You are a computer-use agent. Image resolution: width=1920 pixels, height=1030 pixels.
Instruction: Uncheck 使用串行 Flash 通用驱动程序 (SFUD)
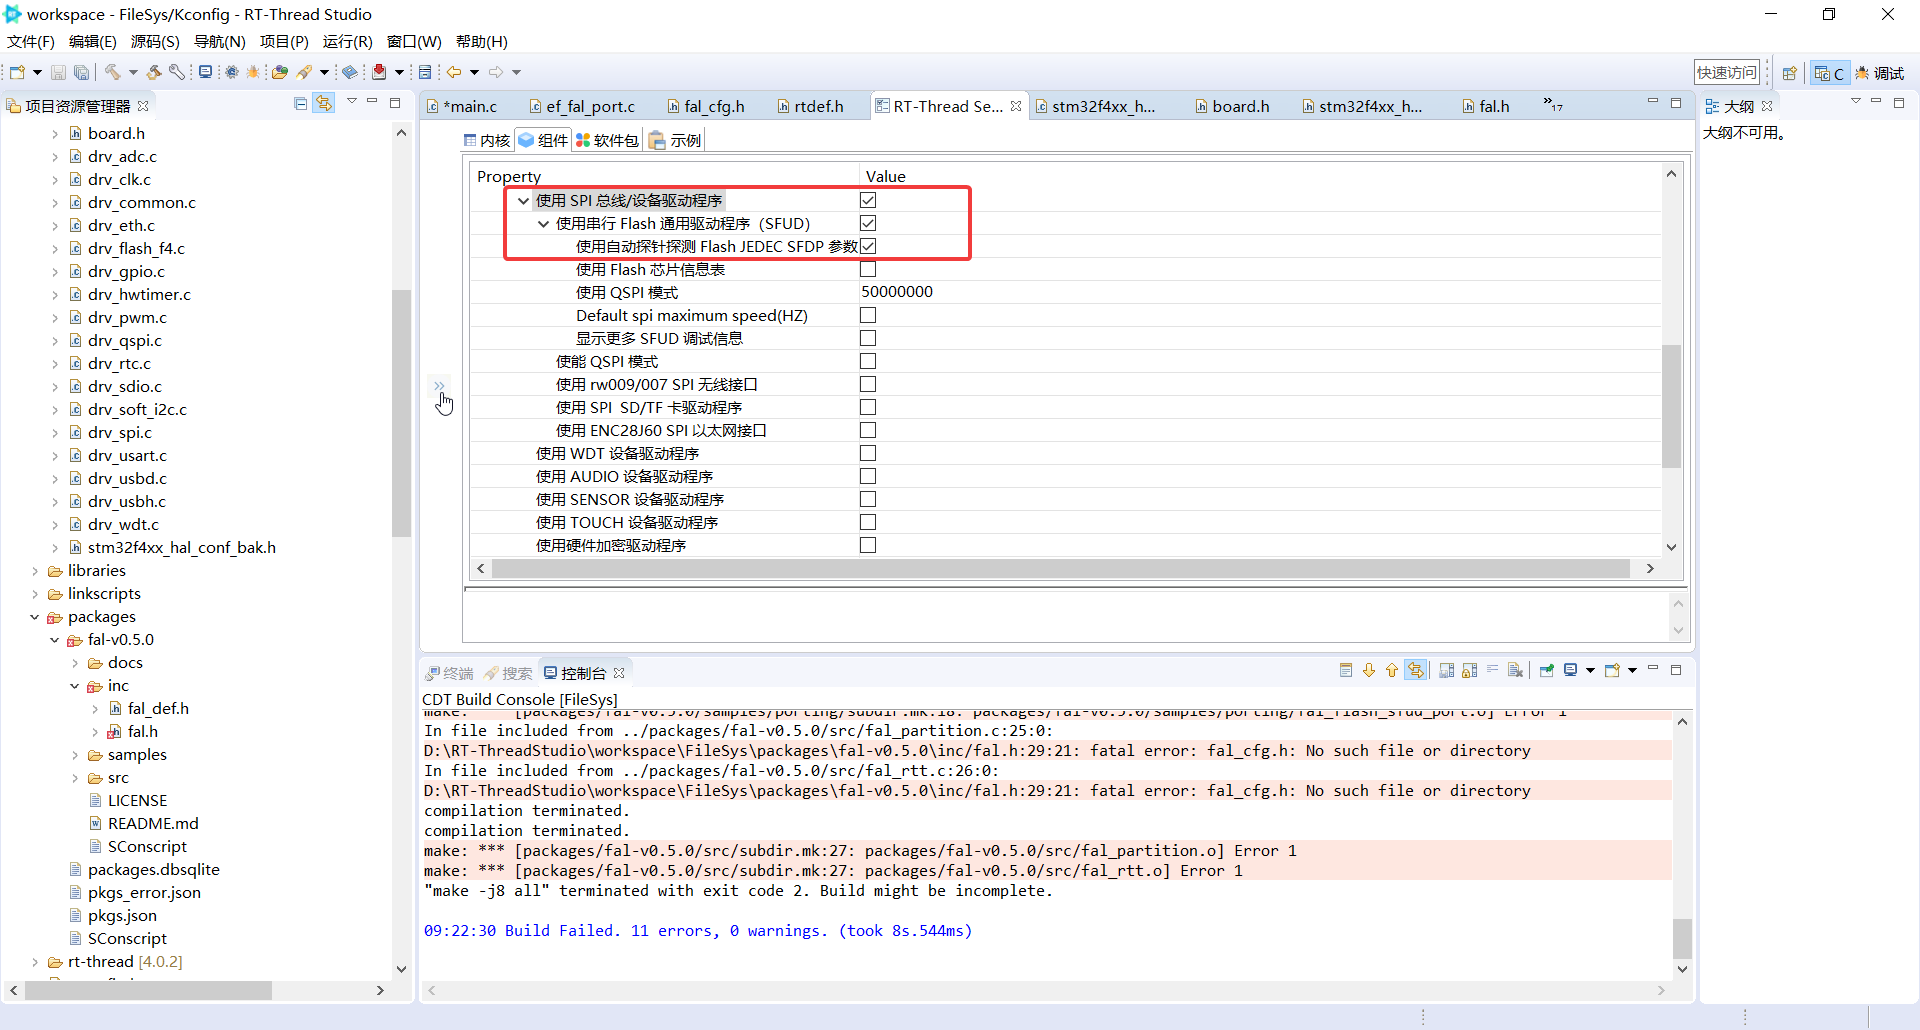click(867, 223)
